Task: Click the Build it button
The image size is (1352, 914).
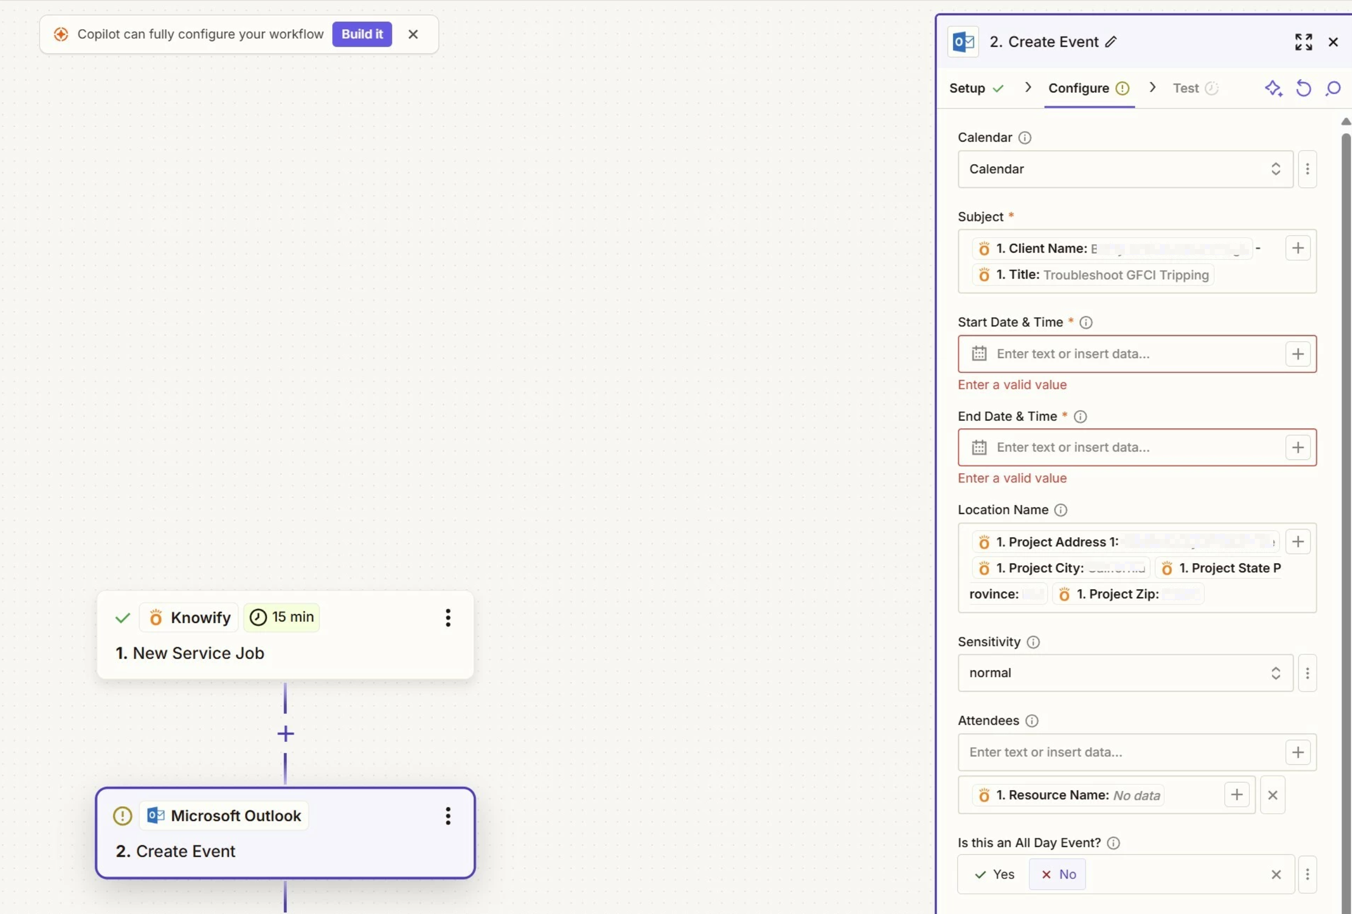Action: (362, 34)
